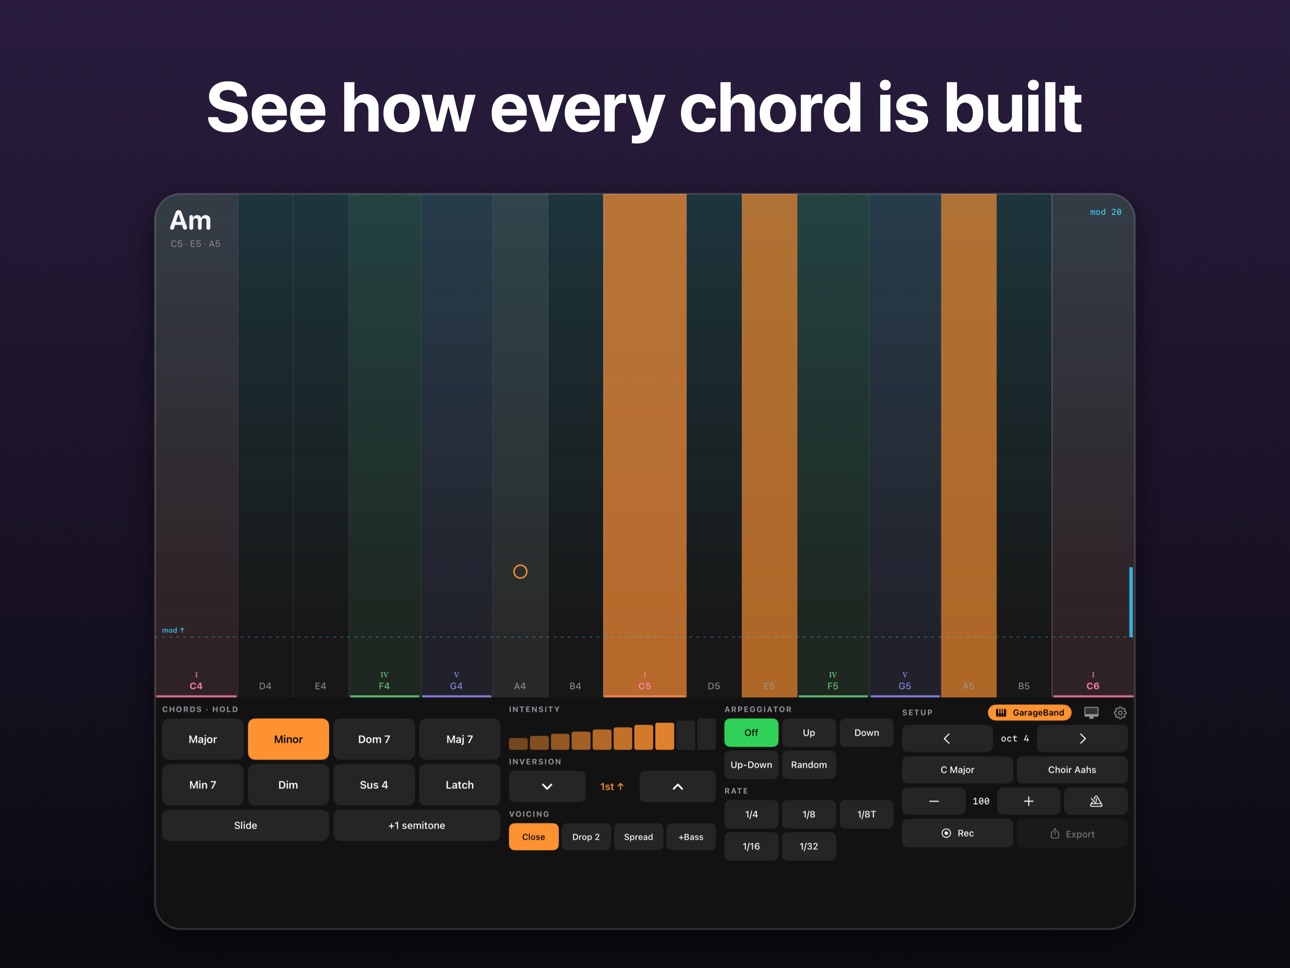Image resolution: width=1290 pixels, height=968 pixels.
Task: Lower the inversion with down chevron
Action: pos(547,787)
